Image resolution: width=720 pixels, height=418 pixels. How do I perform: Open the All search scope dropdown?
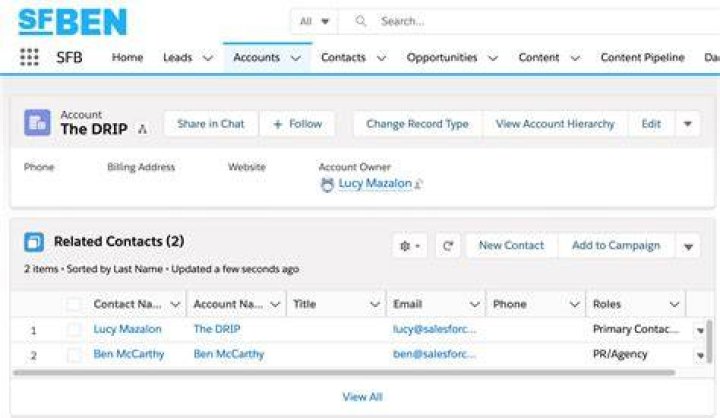tap(315, 21)
